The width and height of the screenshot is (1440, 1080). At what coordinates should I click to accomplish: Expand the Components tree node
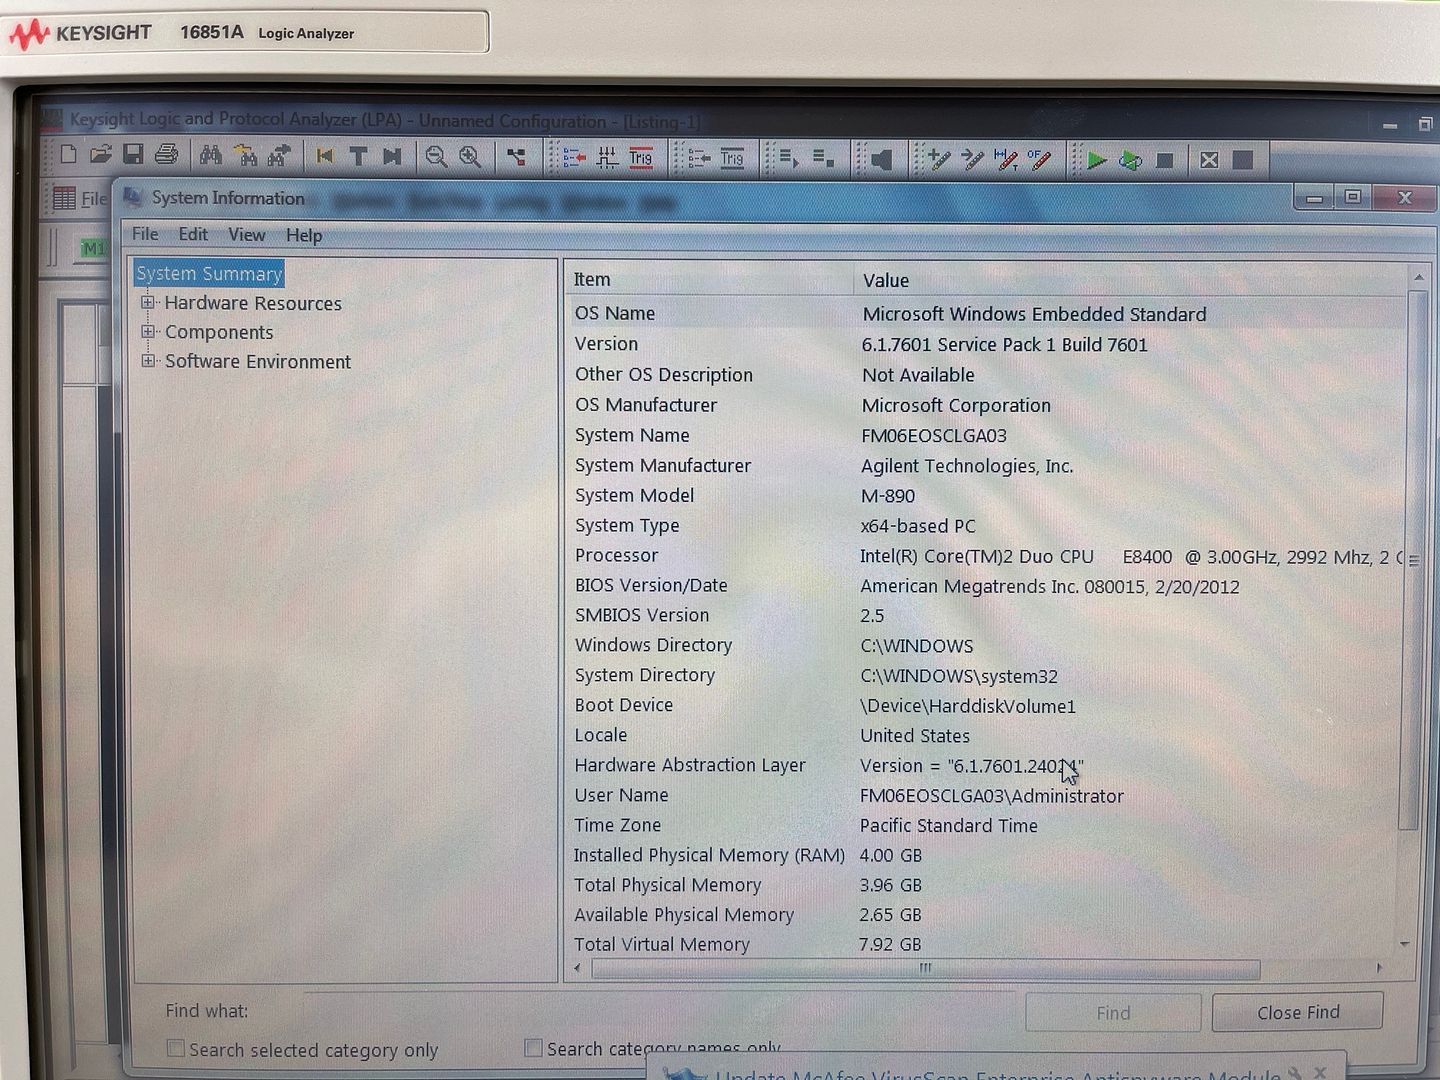click(x=148, y=331)
